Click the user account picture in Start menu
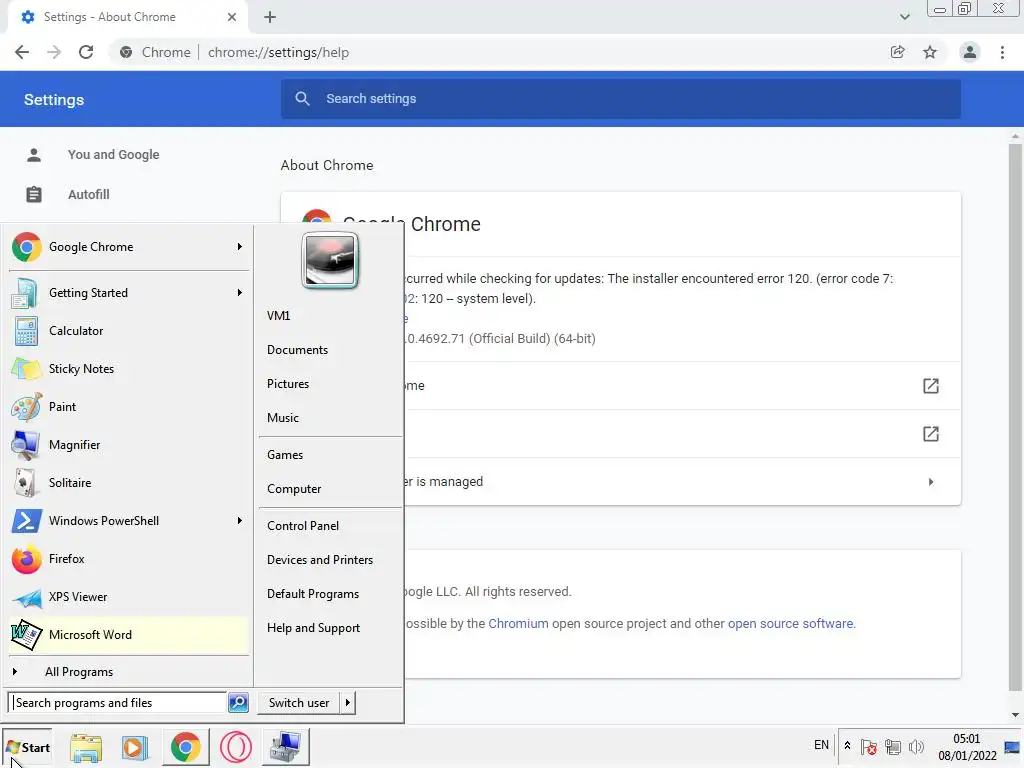The width and height of the screenshot is (1024, 768). pos(330,261)
